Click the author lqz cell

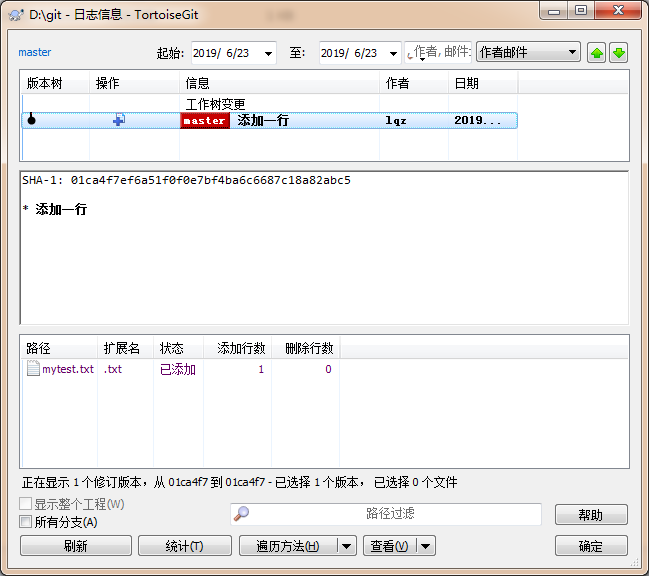click(396, 120)
